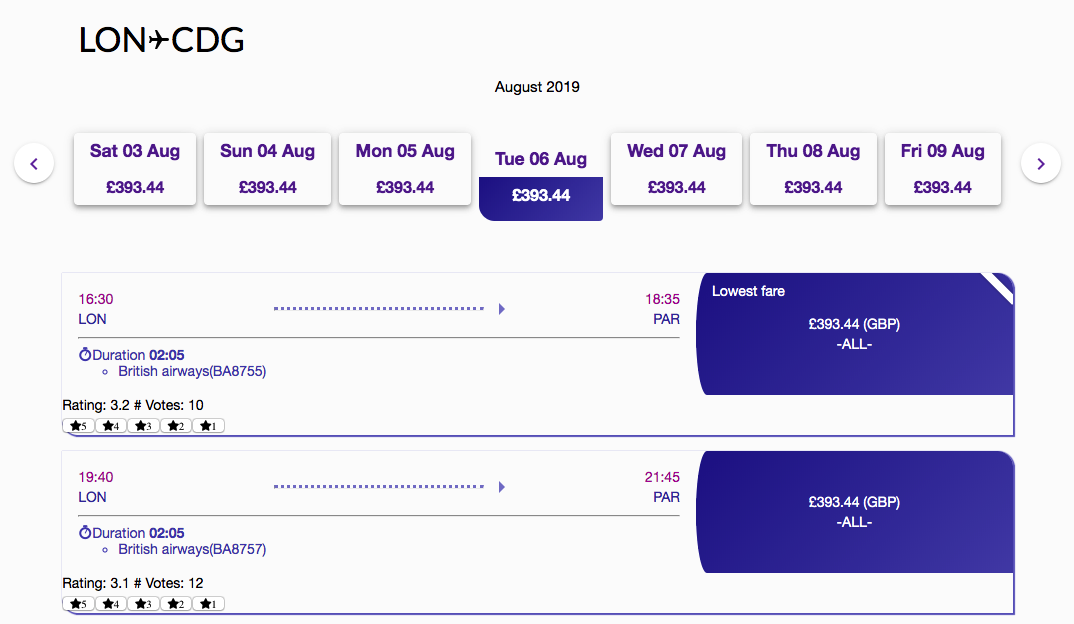The height and width of the screenshot is (624, 1074).
Task: Rate BA8757 flight four stars
Action: point(111,604)
